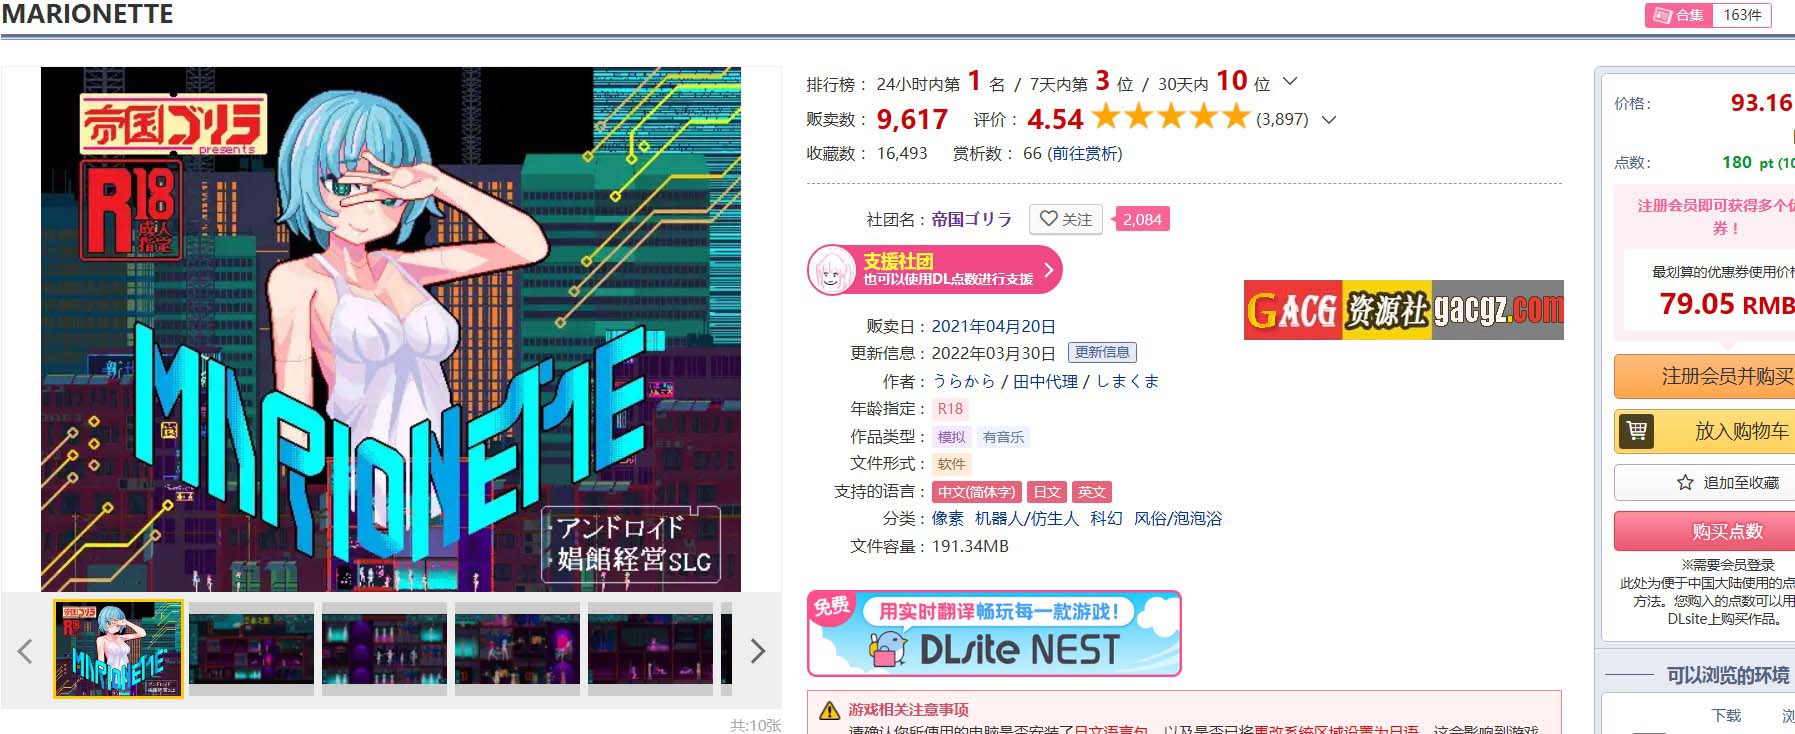Open the support circle banner arrow
1795x734 pixels.
pos(1048,270)
